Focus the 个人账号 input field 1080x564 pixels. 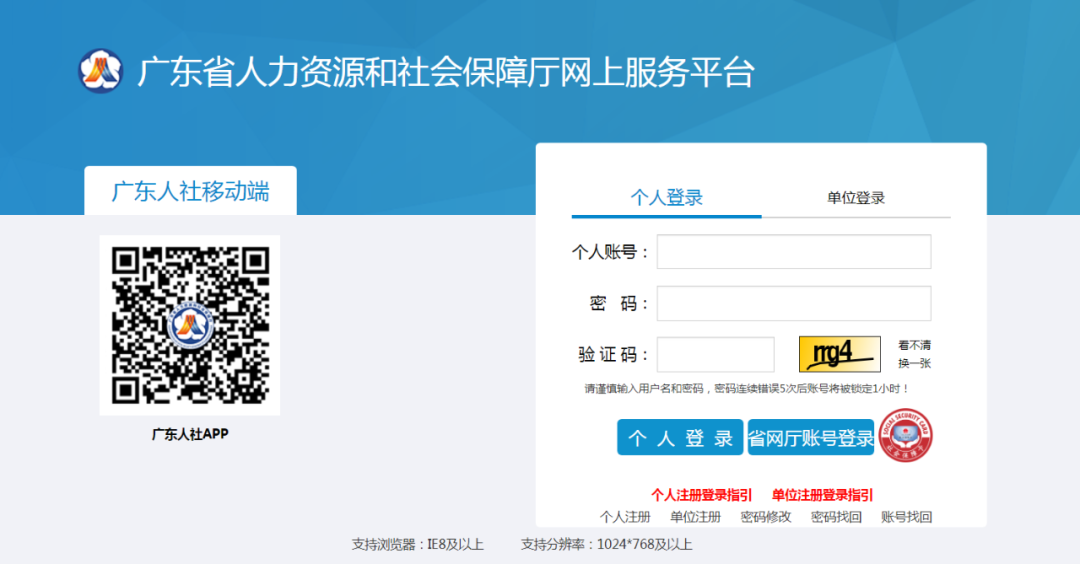coord(793,252)
